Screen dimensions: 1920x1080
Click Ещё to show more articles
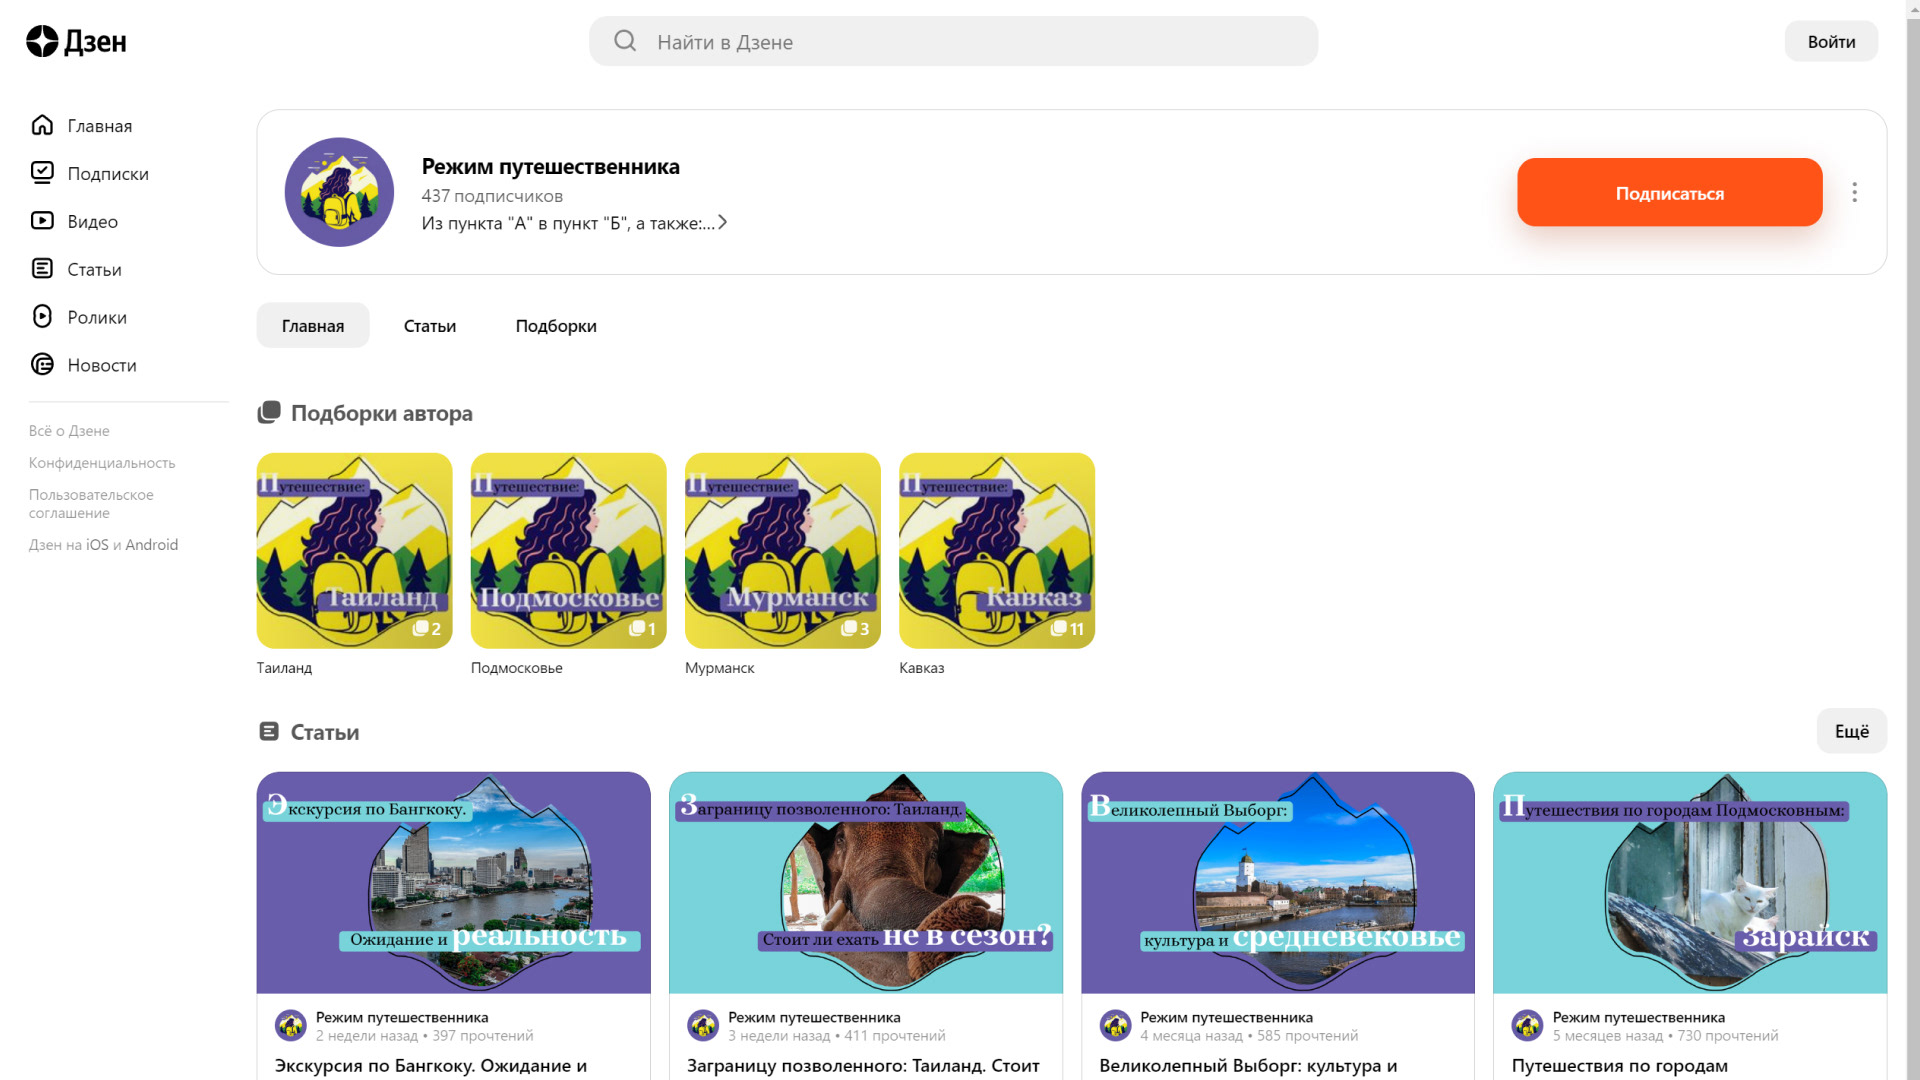pos(1851,731)
